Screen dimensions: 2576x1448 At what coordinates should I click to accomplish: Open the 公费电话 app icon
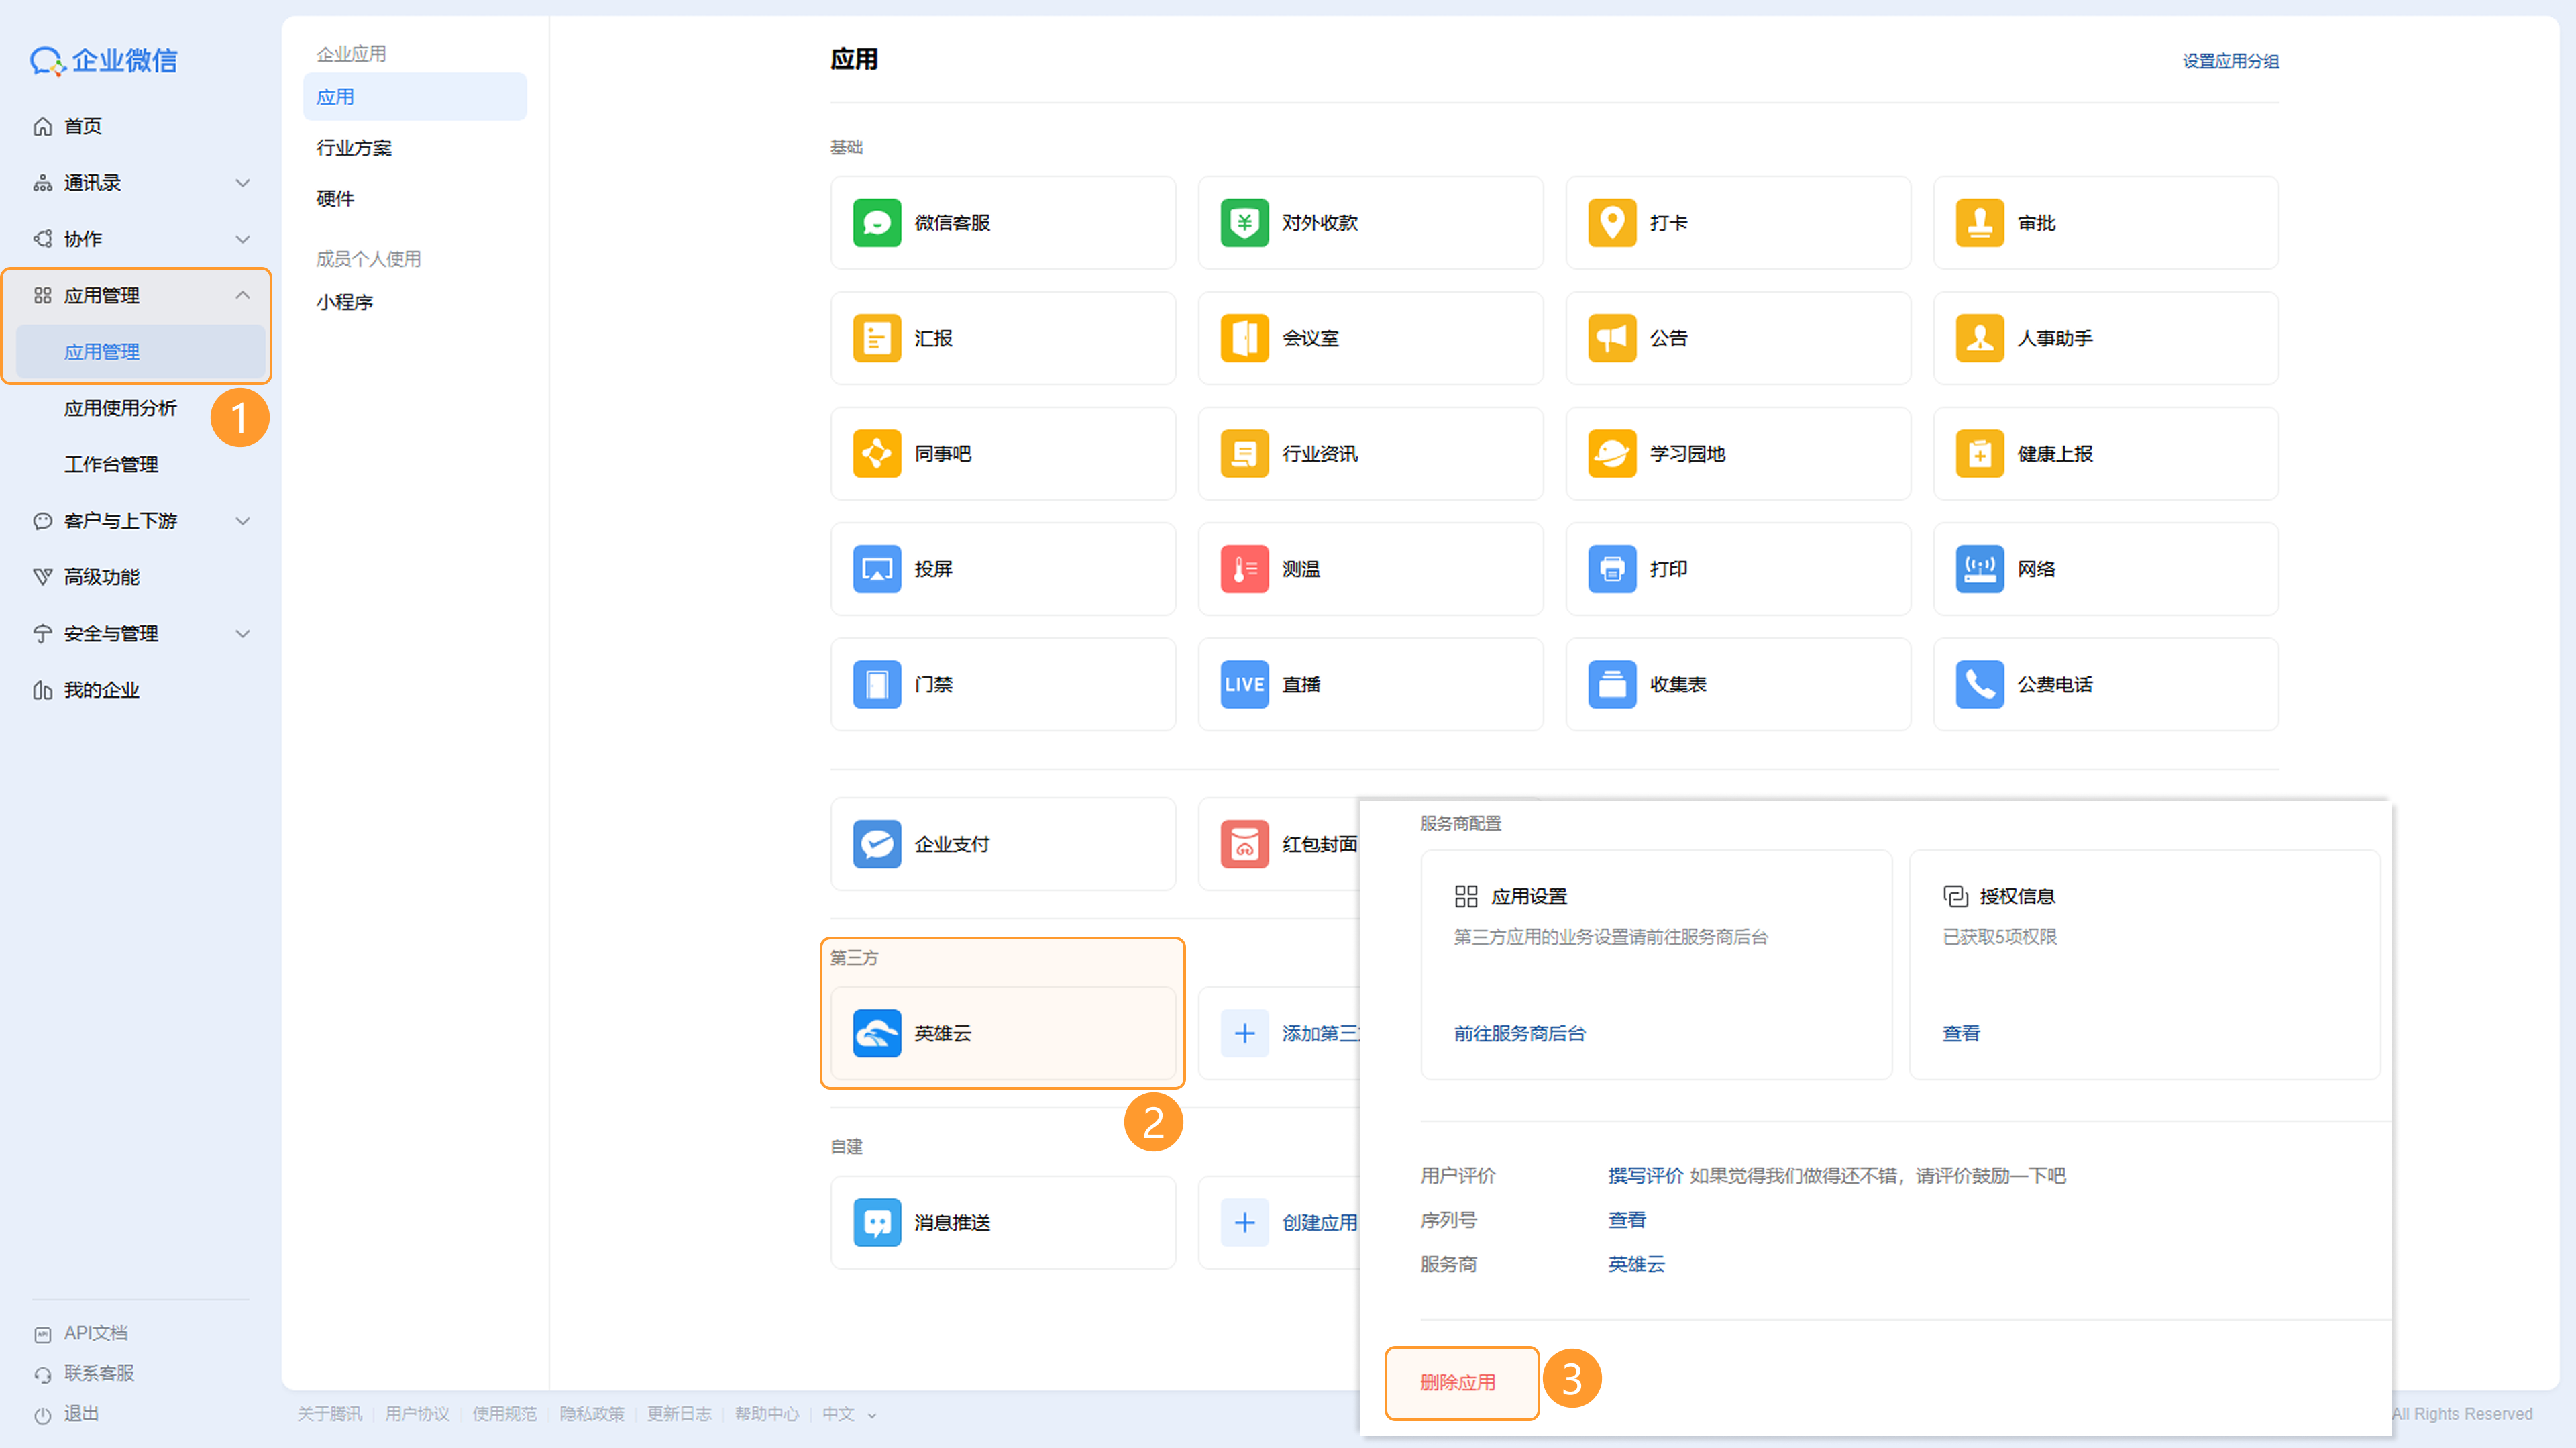click(x=1979, y=684)
